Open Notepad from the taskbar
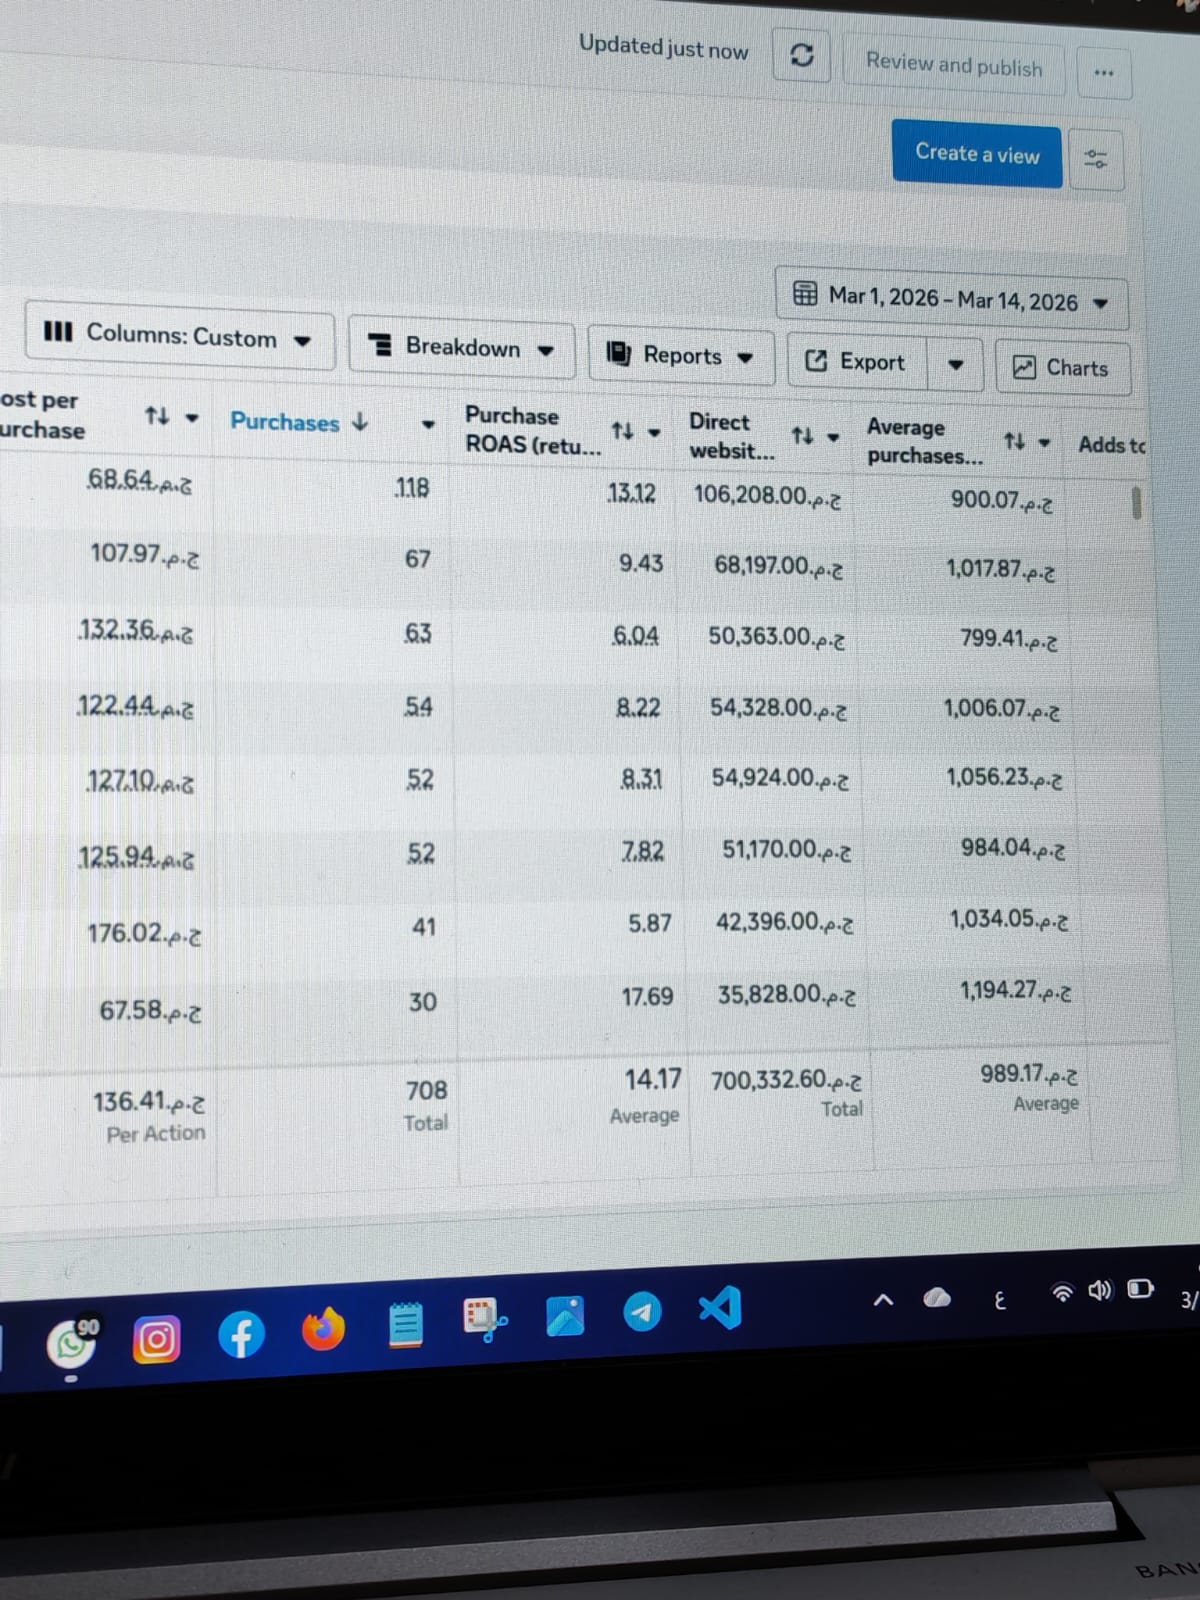This screenshot has height=1600, width=1200. click(405, 1326)
